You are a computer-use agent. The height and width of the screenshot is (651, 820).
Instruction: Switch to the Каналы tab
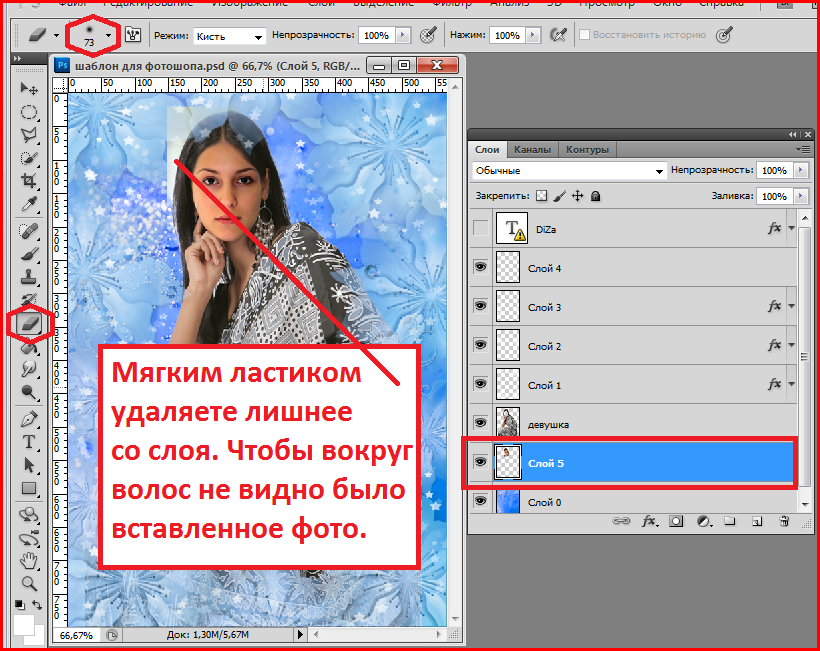point(532,150)
